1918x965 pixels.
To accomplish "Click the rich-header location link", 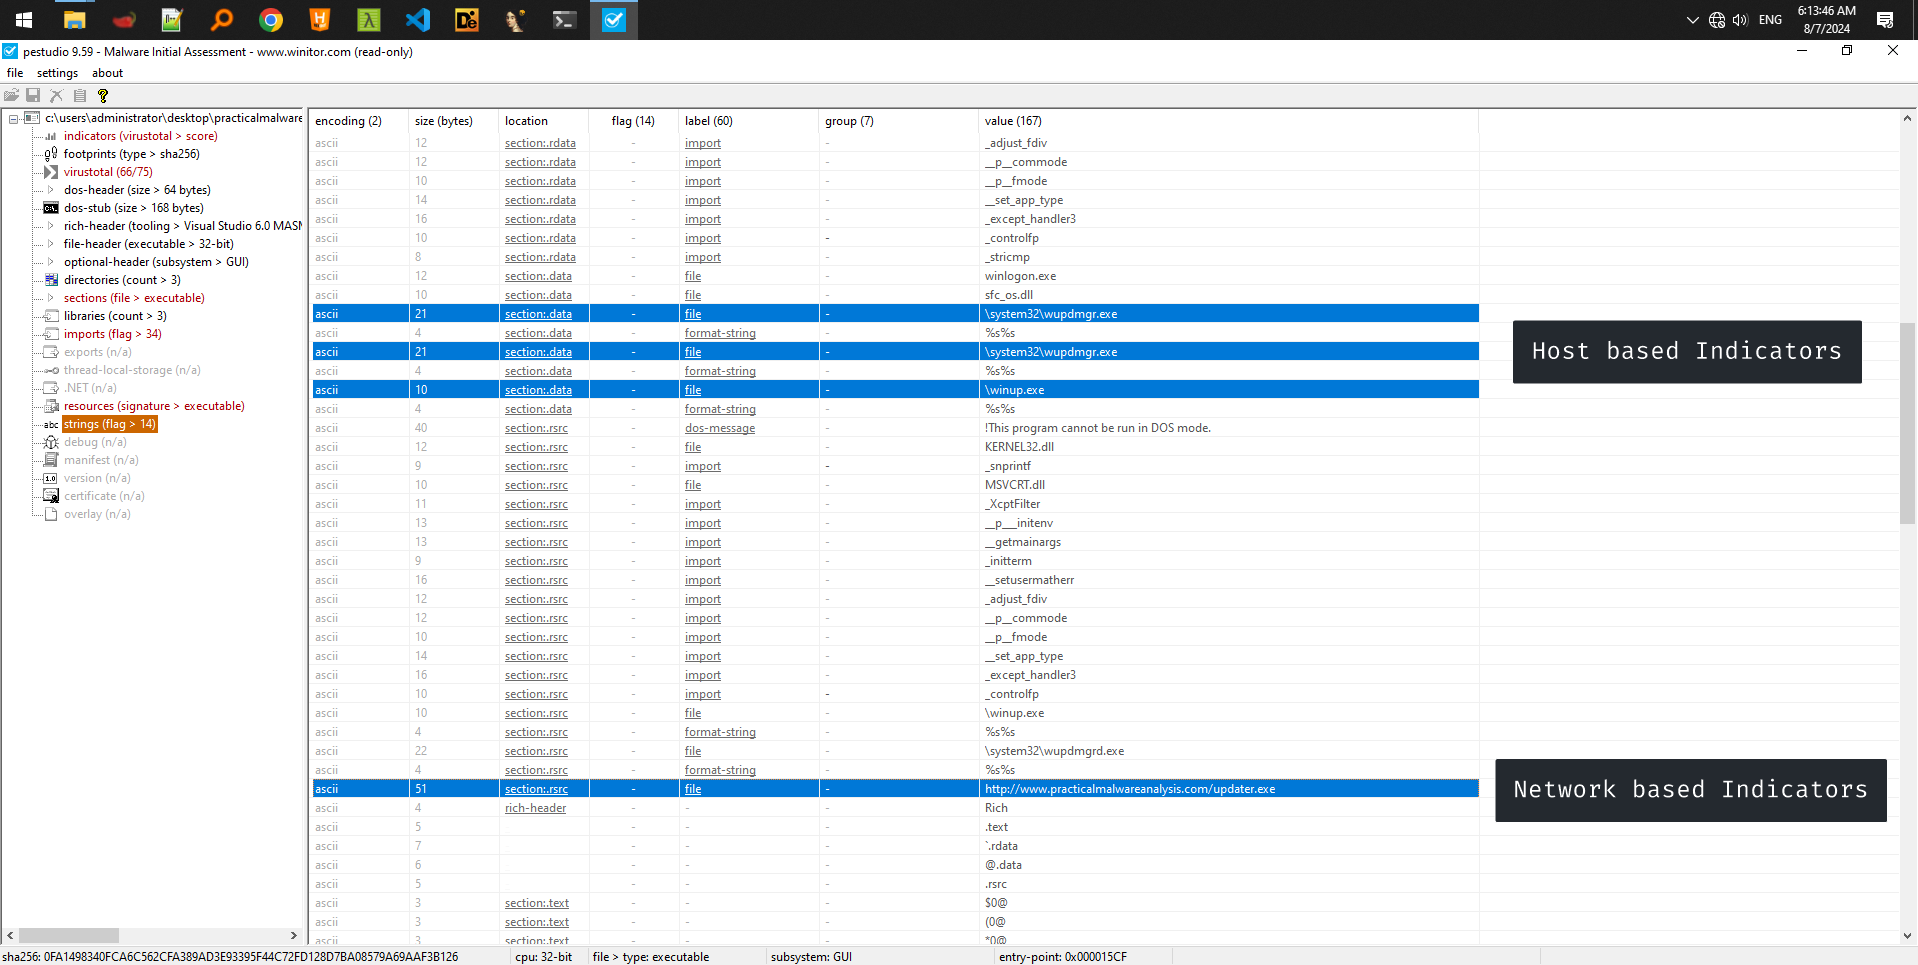I will point(535,808).
